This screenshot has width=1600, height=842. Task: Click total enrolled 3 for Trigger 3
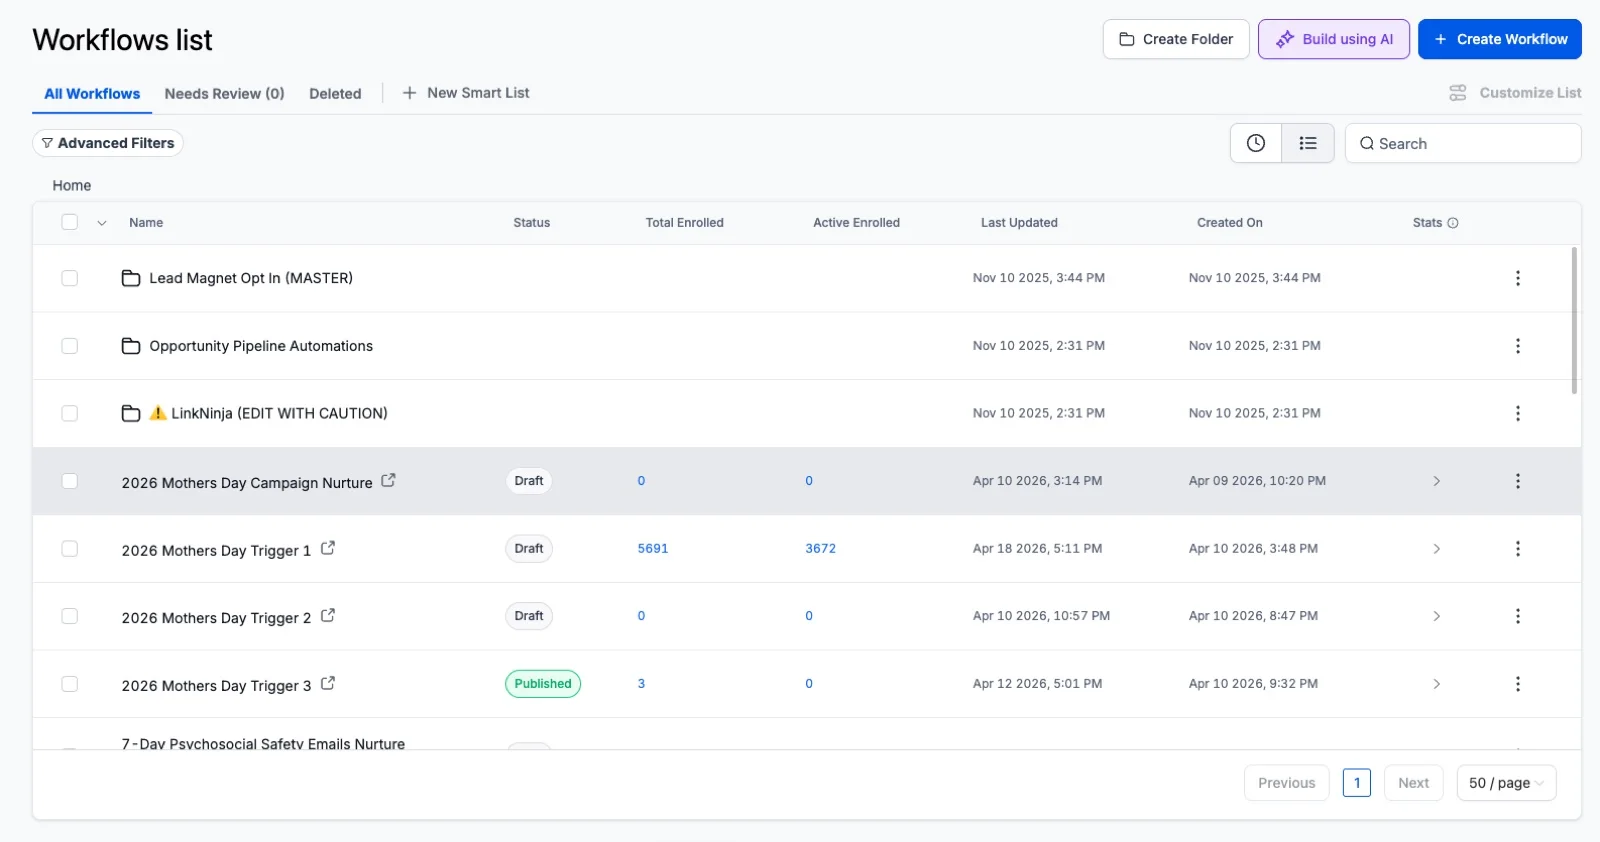pyautogui.click(x=641, y=684)
